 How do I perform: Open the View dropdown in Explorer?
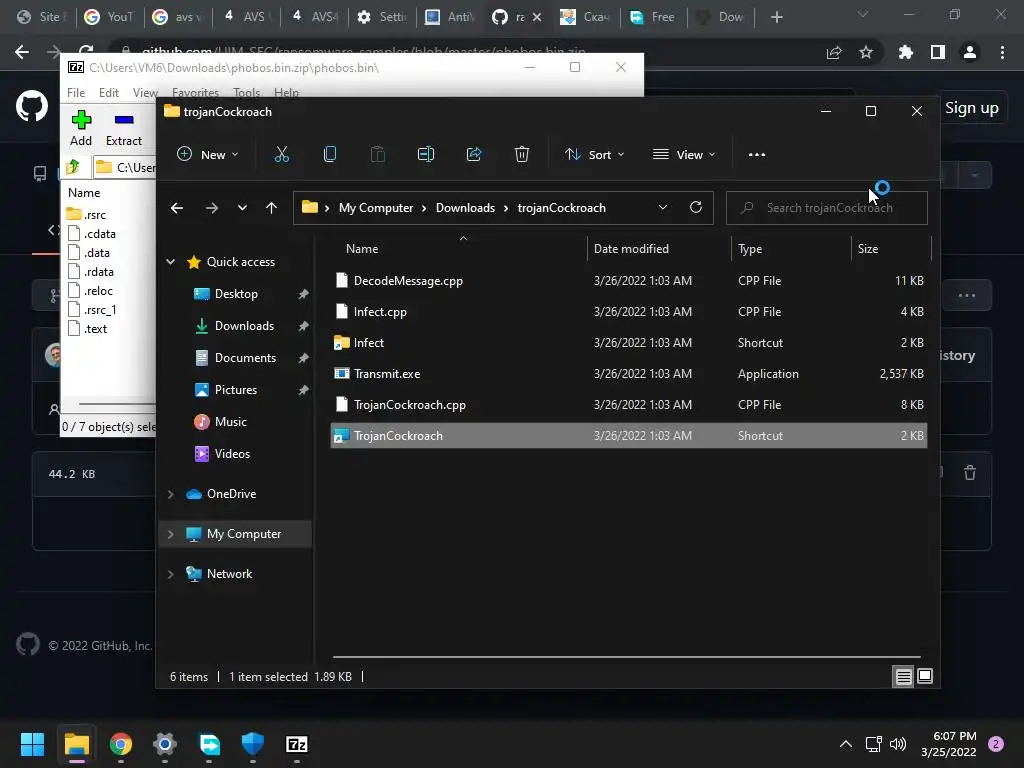684,155
